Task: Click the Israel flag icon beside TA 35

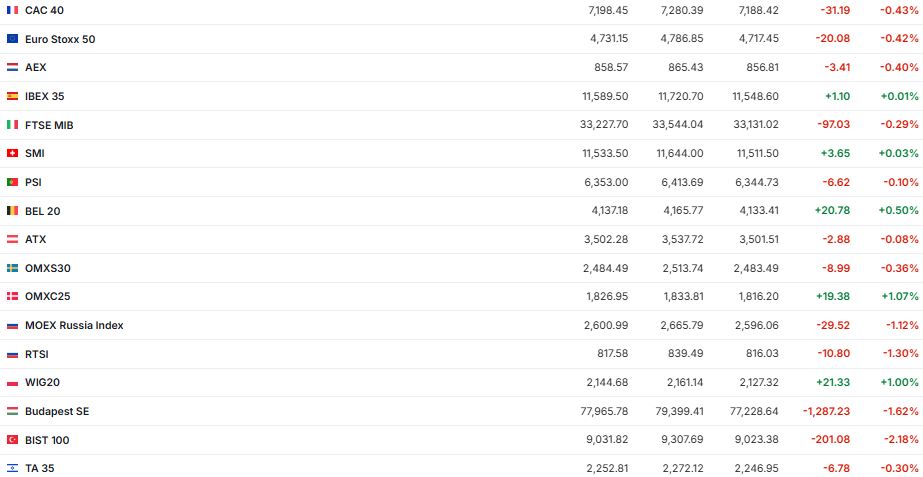Action: pos(12,468)
